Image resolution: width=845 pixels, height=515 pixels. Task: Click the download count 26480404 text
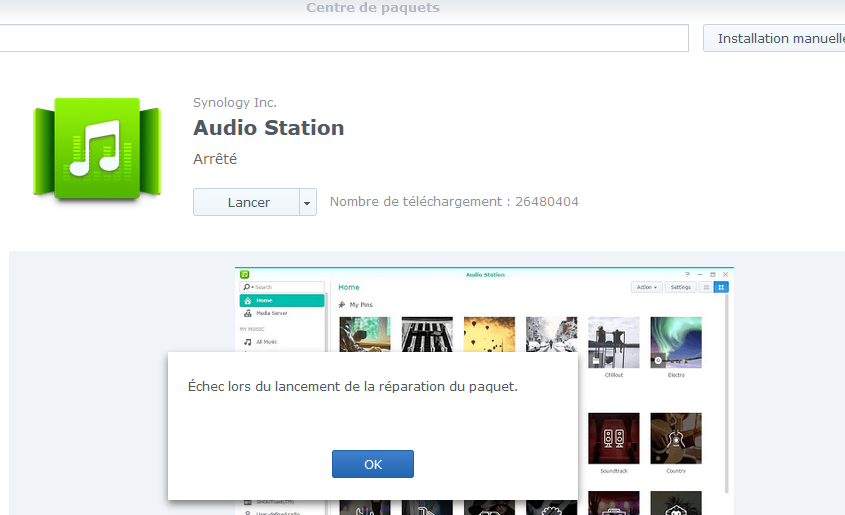pyautogui.click(x=547, y=201)
